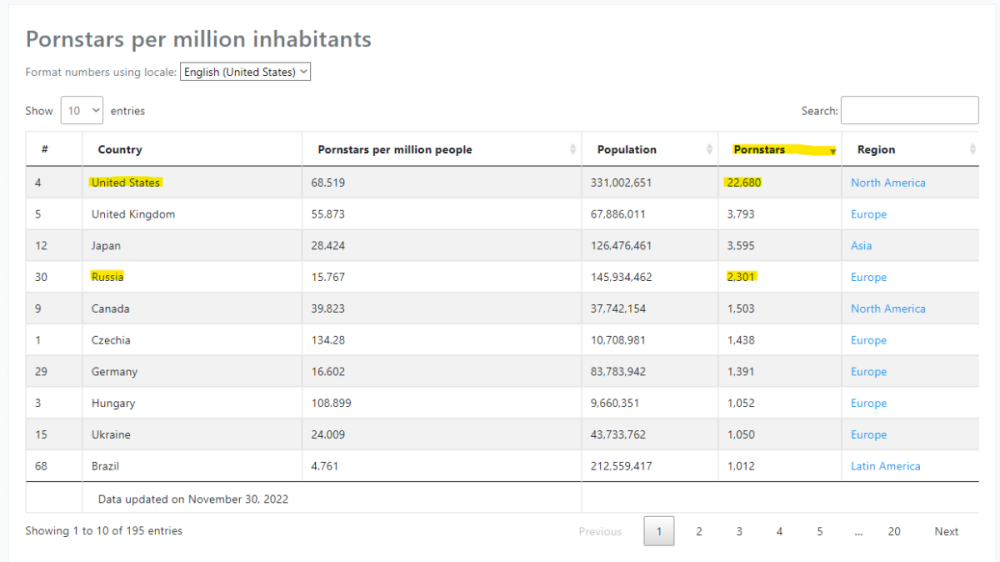The image size is (1000, 562).
Task: Expand the Show entries count dropdown
Action: [x=82, y=111]
